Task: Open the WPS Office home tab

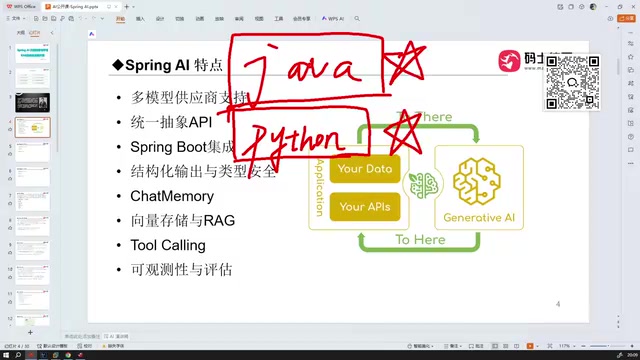Action: click(21, 7)
